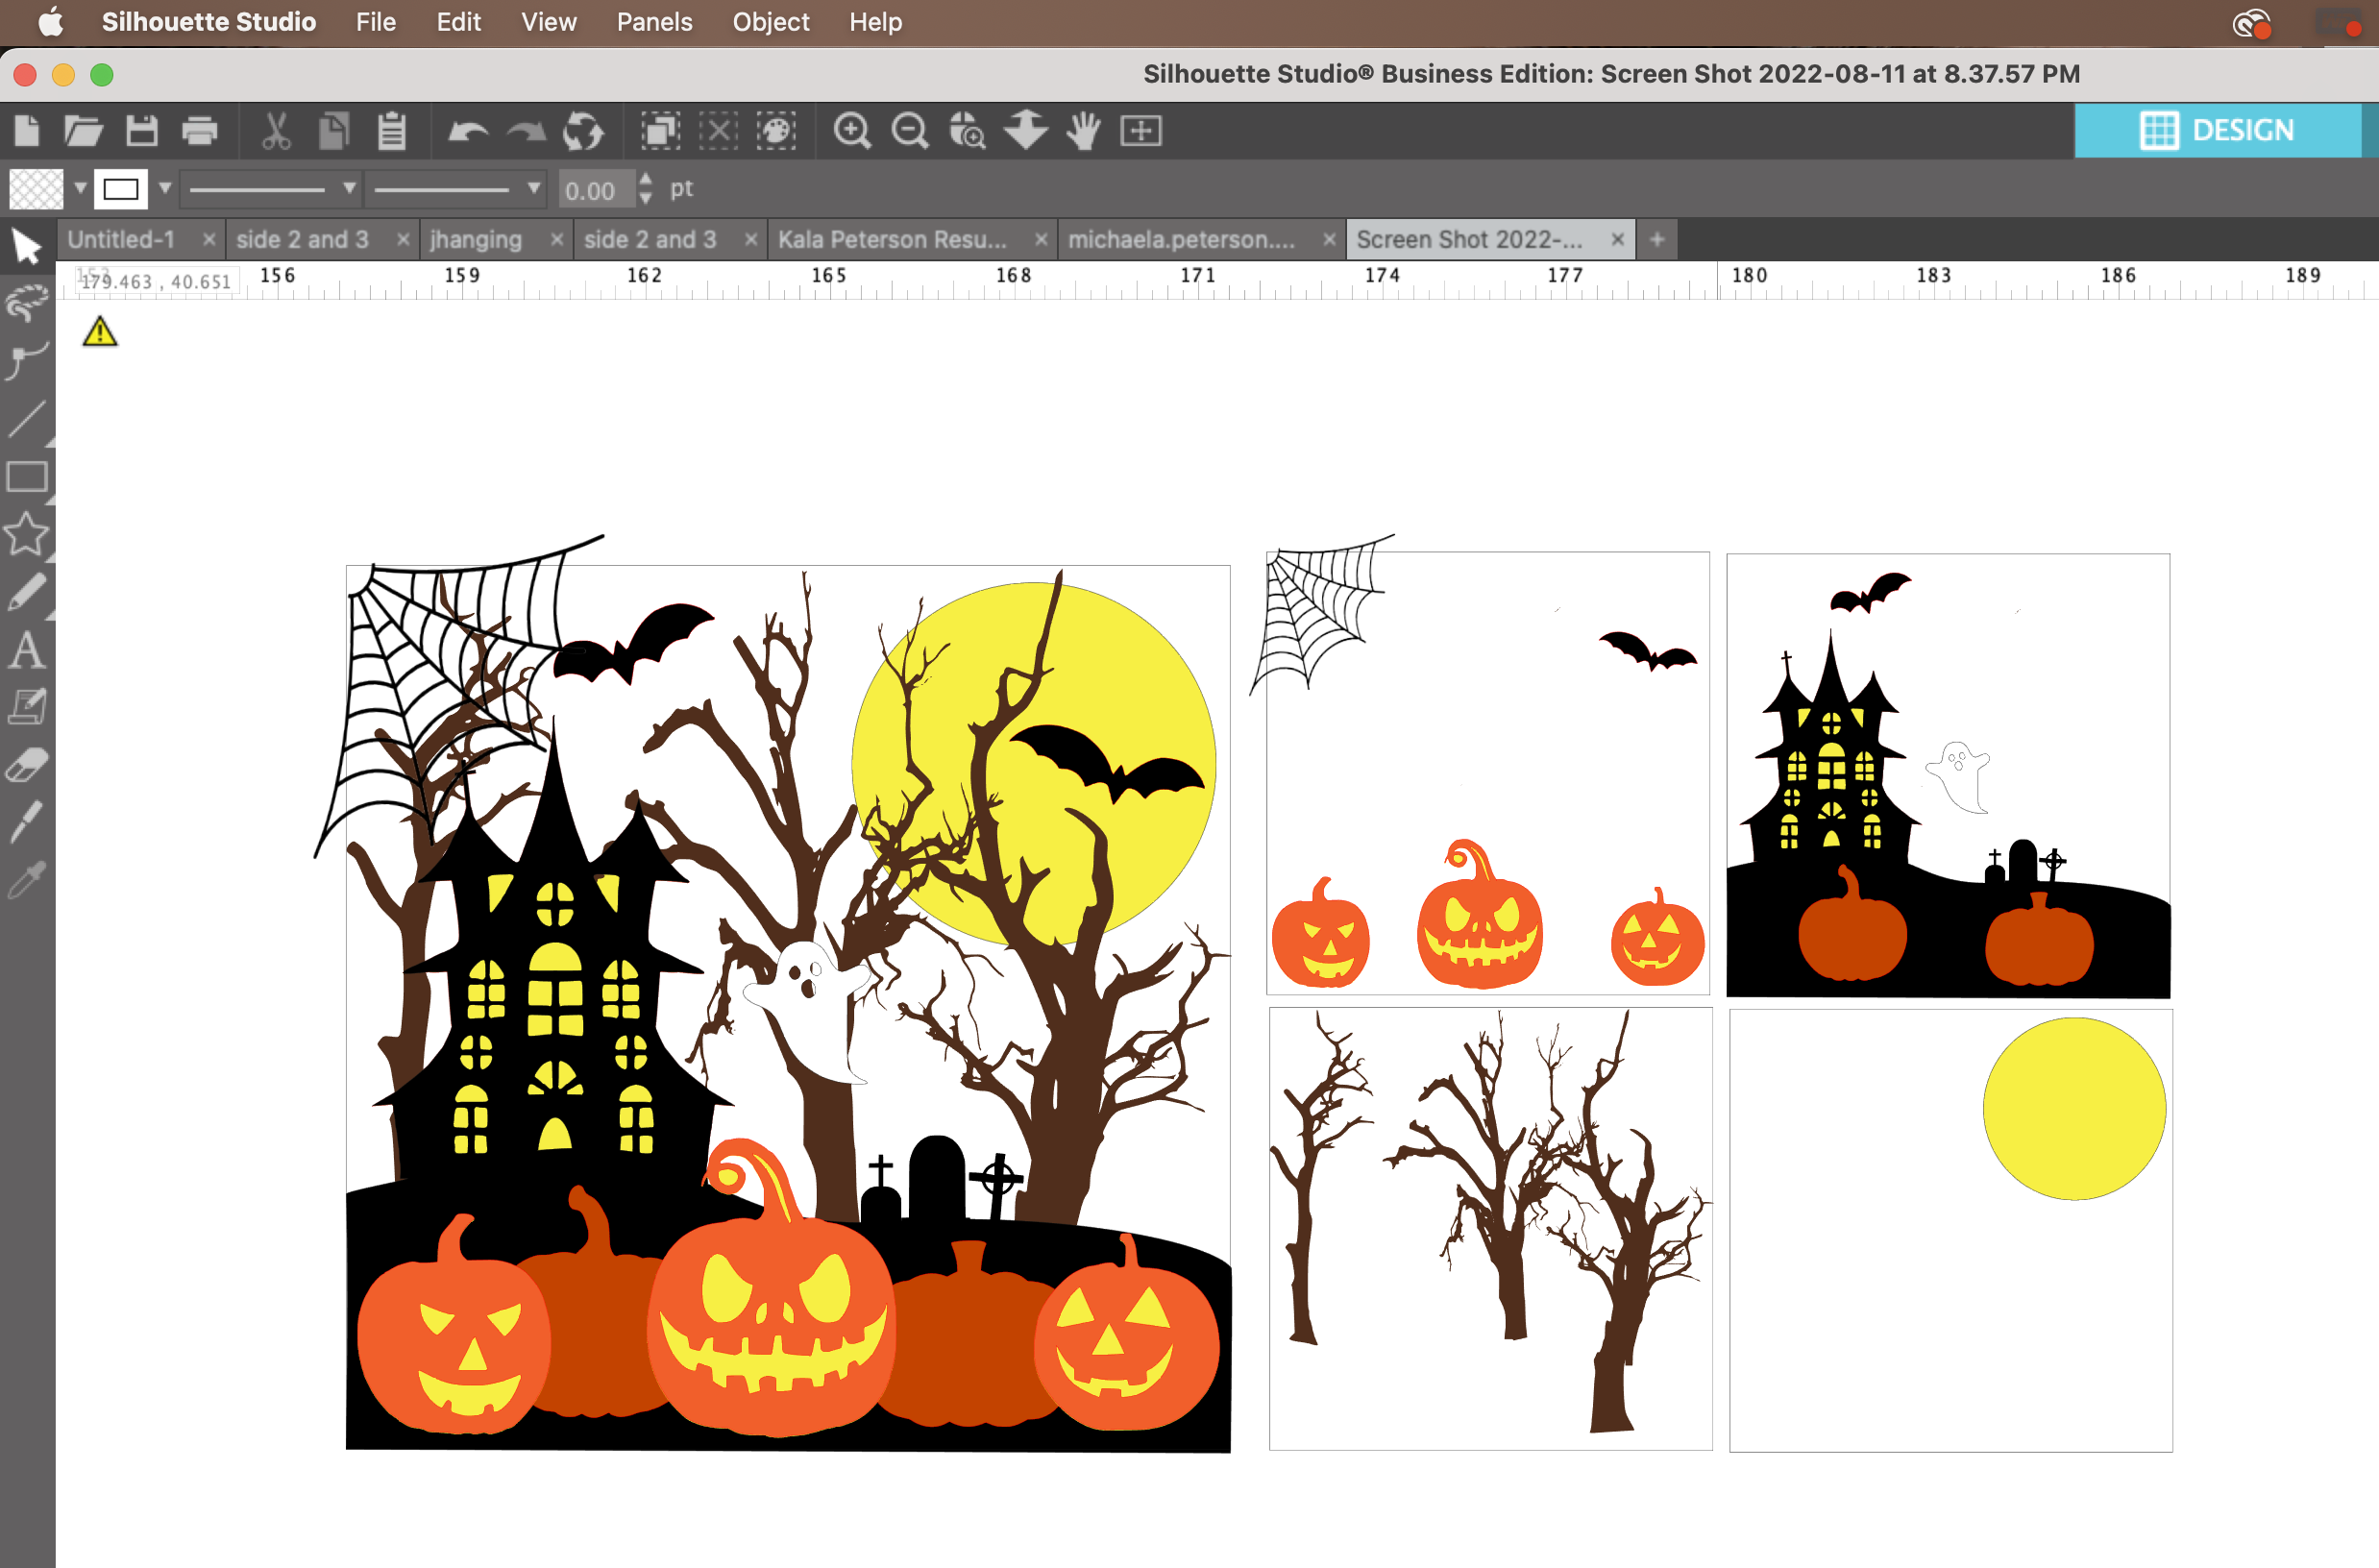The image size is (2379, 1568).
Task: Open the Panels menu
Action: 654,22
